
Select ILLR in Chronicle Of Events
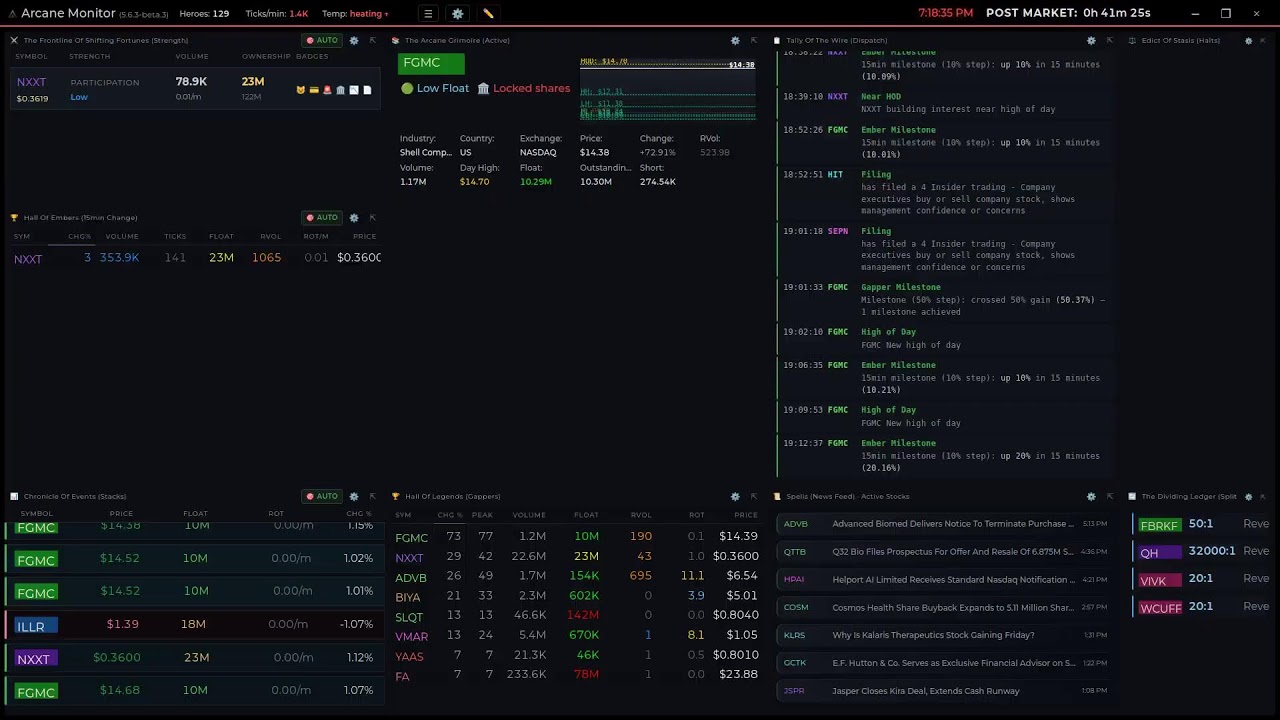click(x=36, y=626)
